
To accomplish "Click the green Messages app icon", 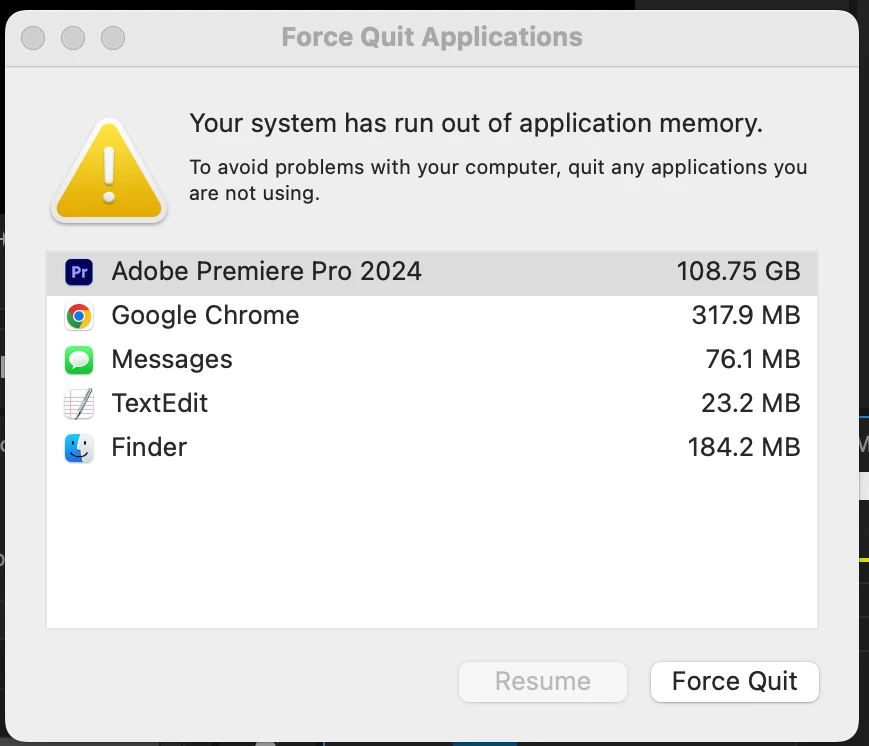I will click(79, 360).
